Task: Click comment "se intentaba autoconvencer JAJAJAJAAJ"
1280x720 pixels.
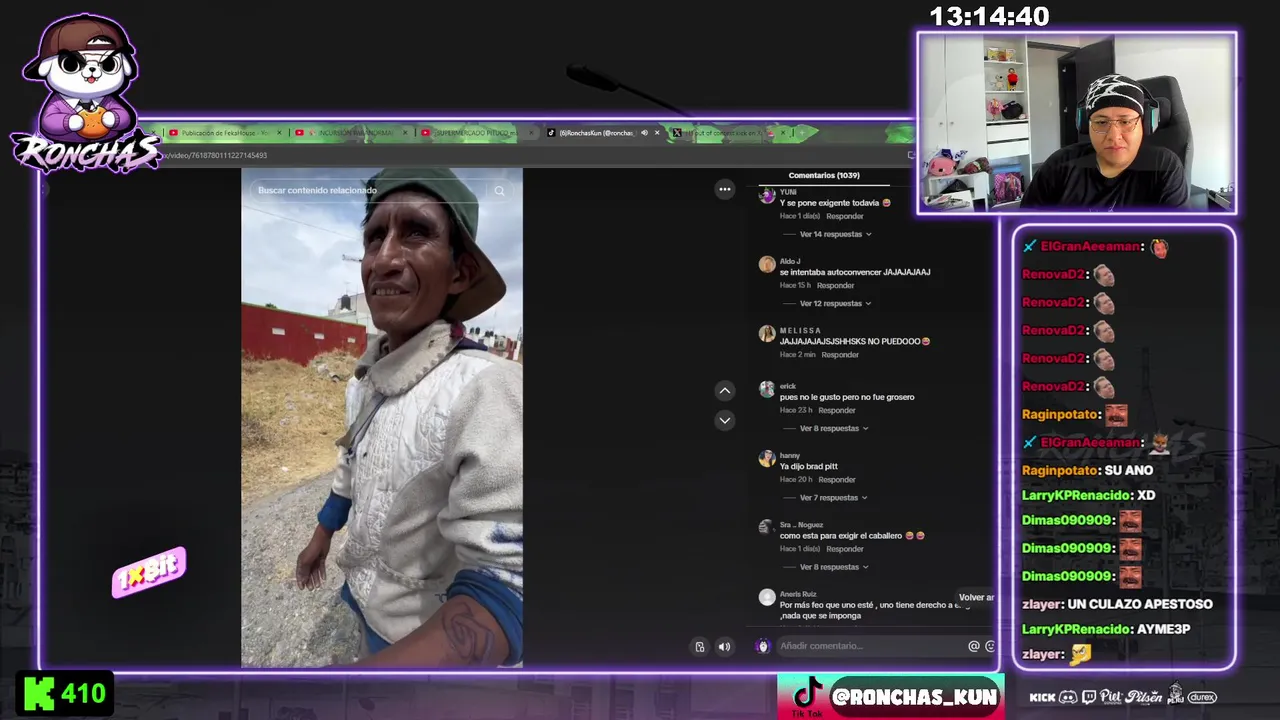Action: coord(855,272)
